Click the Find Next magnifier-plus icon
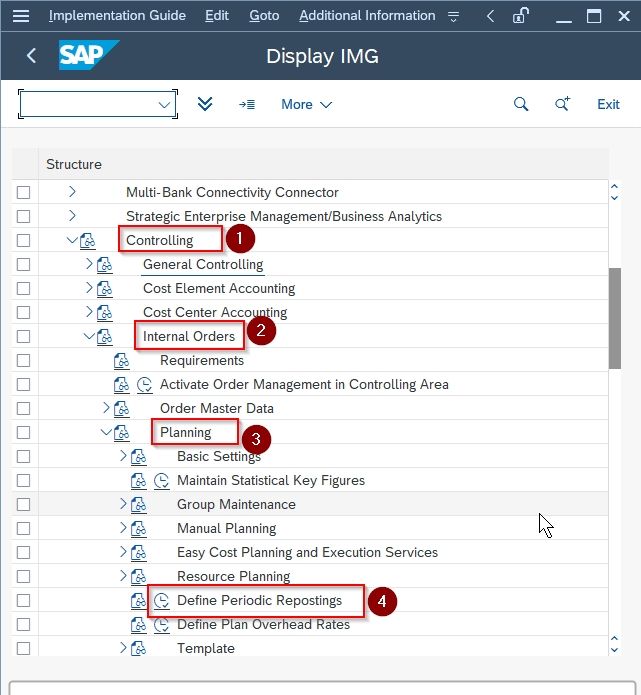This screenshot has height=695, width=641. (x=563, y=104)
